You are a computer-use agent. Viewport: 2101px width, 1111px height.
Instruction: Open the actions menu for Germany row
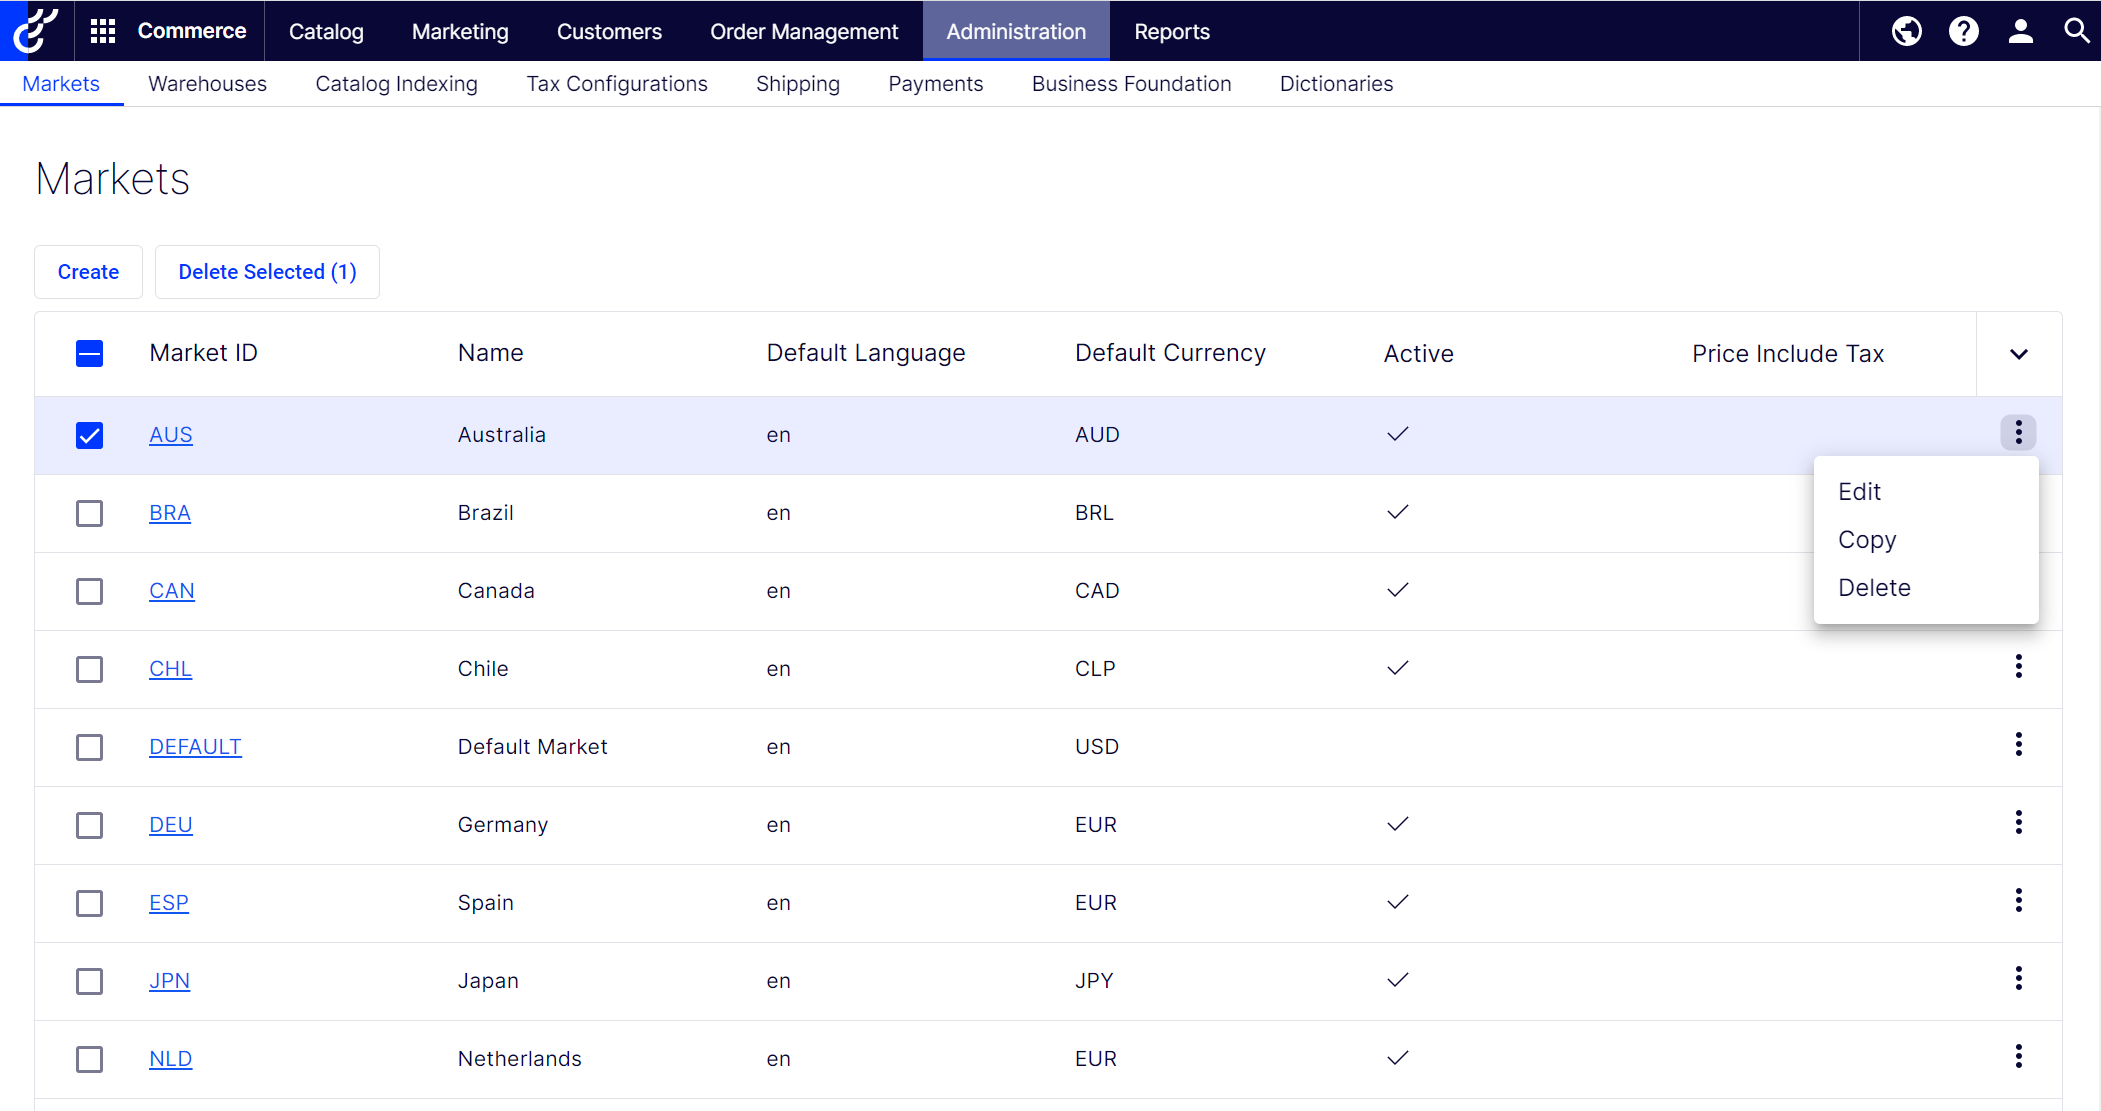[x=2018, y=823]
